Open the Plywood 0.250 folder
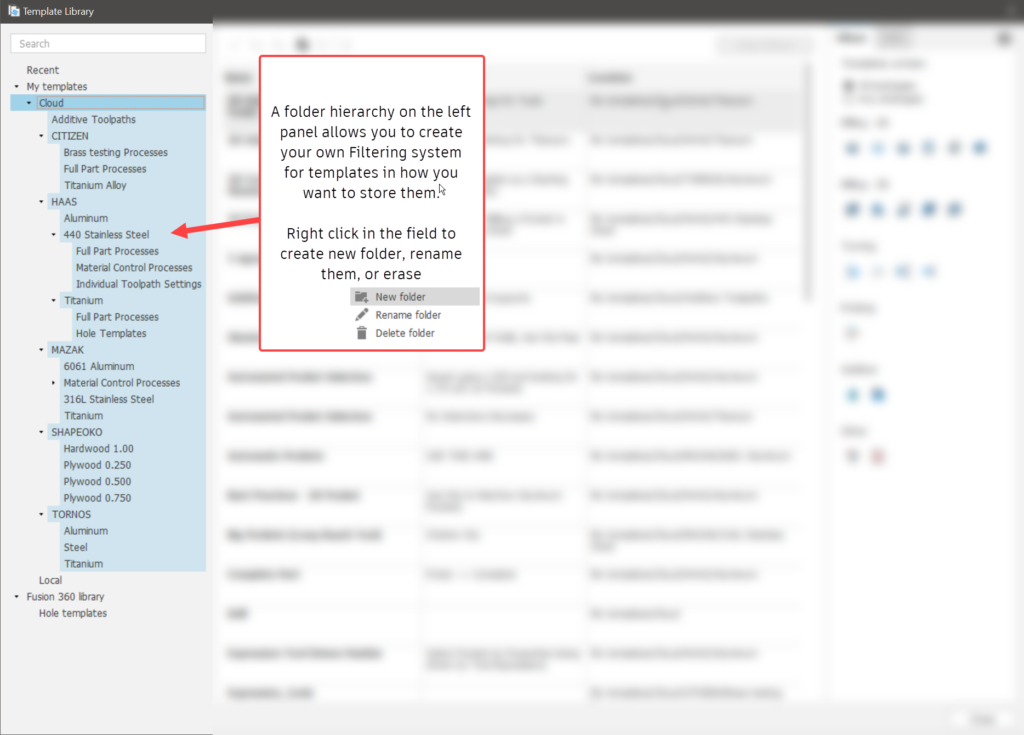The width and height of the screenshot is (1024, 735). click(97, 465)
